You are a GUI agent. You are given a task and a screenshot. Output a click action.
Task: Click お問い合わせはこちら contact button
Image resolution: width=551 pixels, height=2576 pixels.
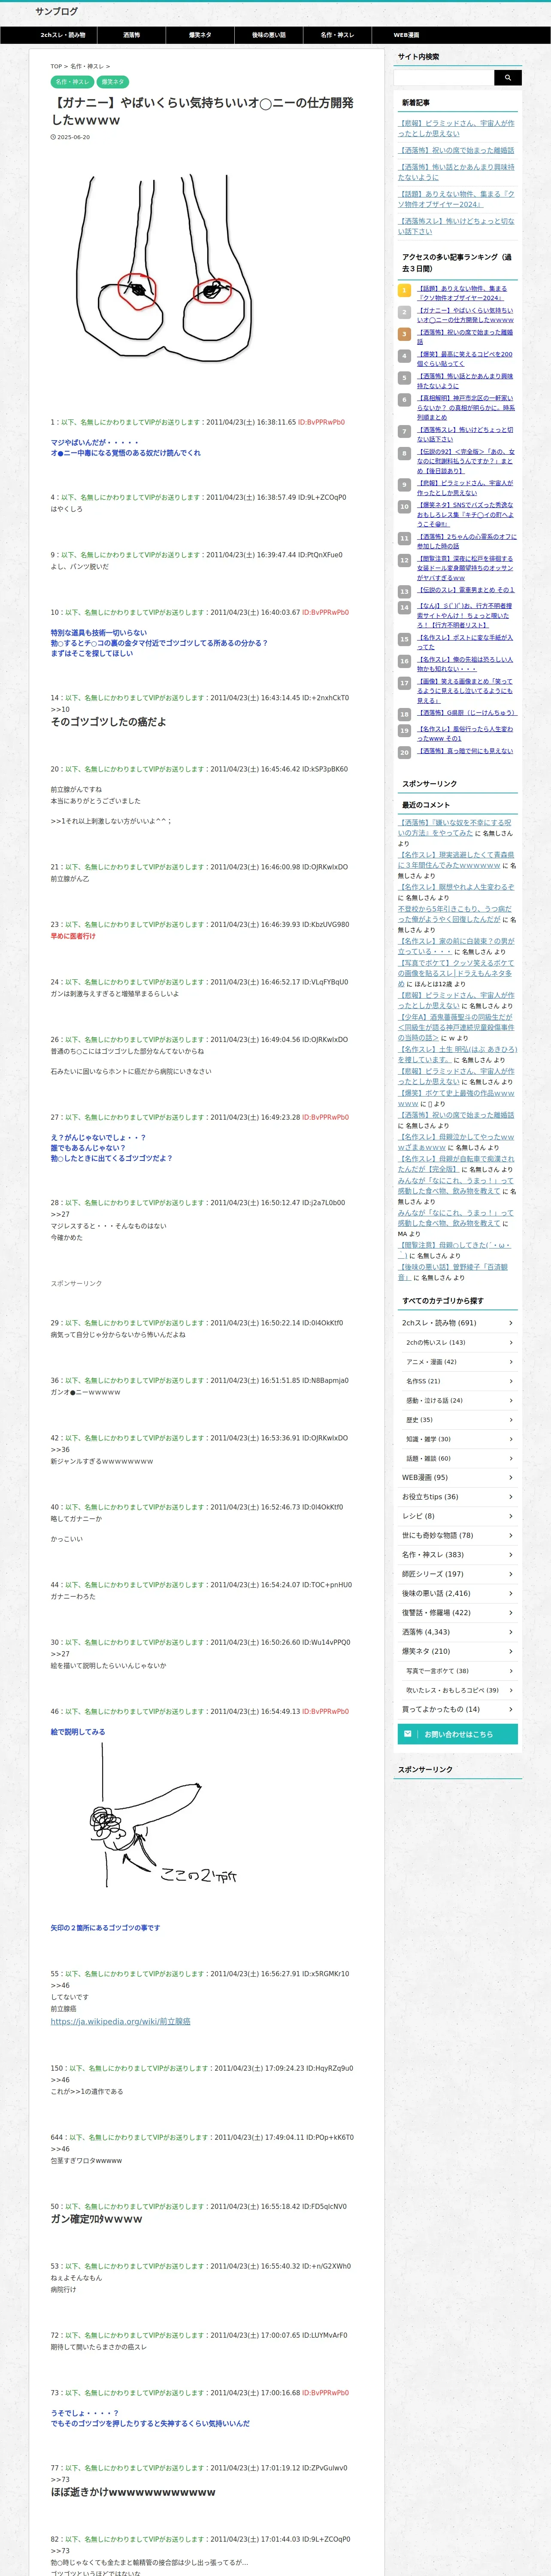(458, 1734)
